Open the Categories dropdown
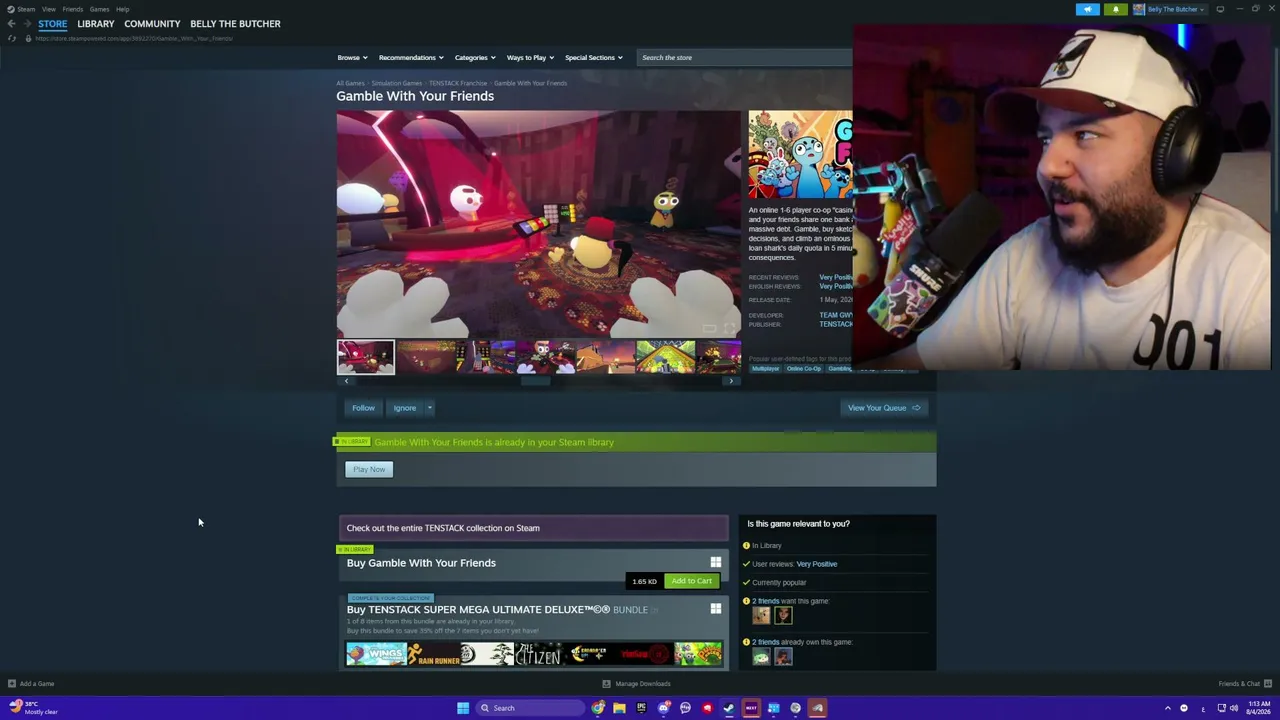1280x720 pixels. click(x=475, y=58)
